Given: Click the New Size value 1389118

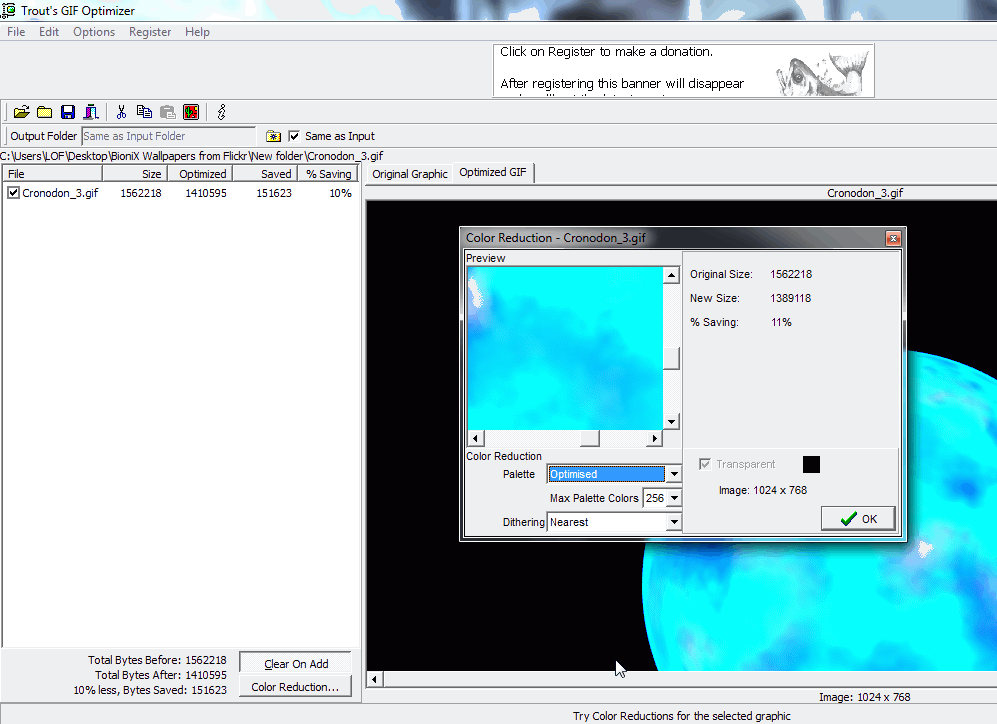Looking at the screenshot, I should click(791, 299).
